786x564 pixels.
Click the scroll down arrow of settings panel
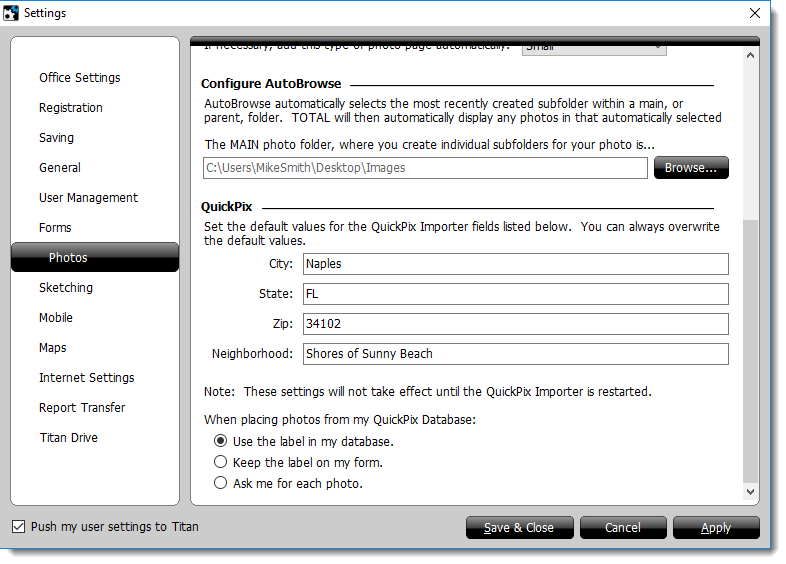point(751,492)
